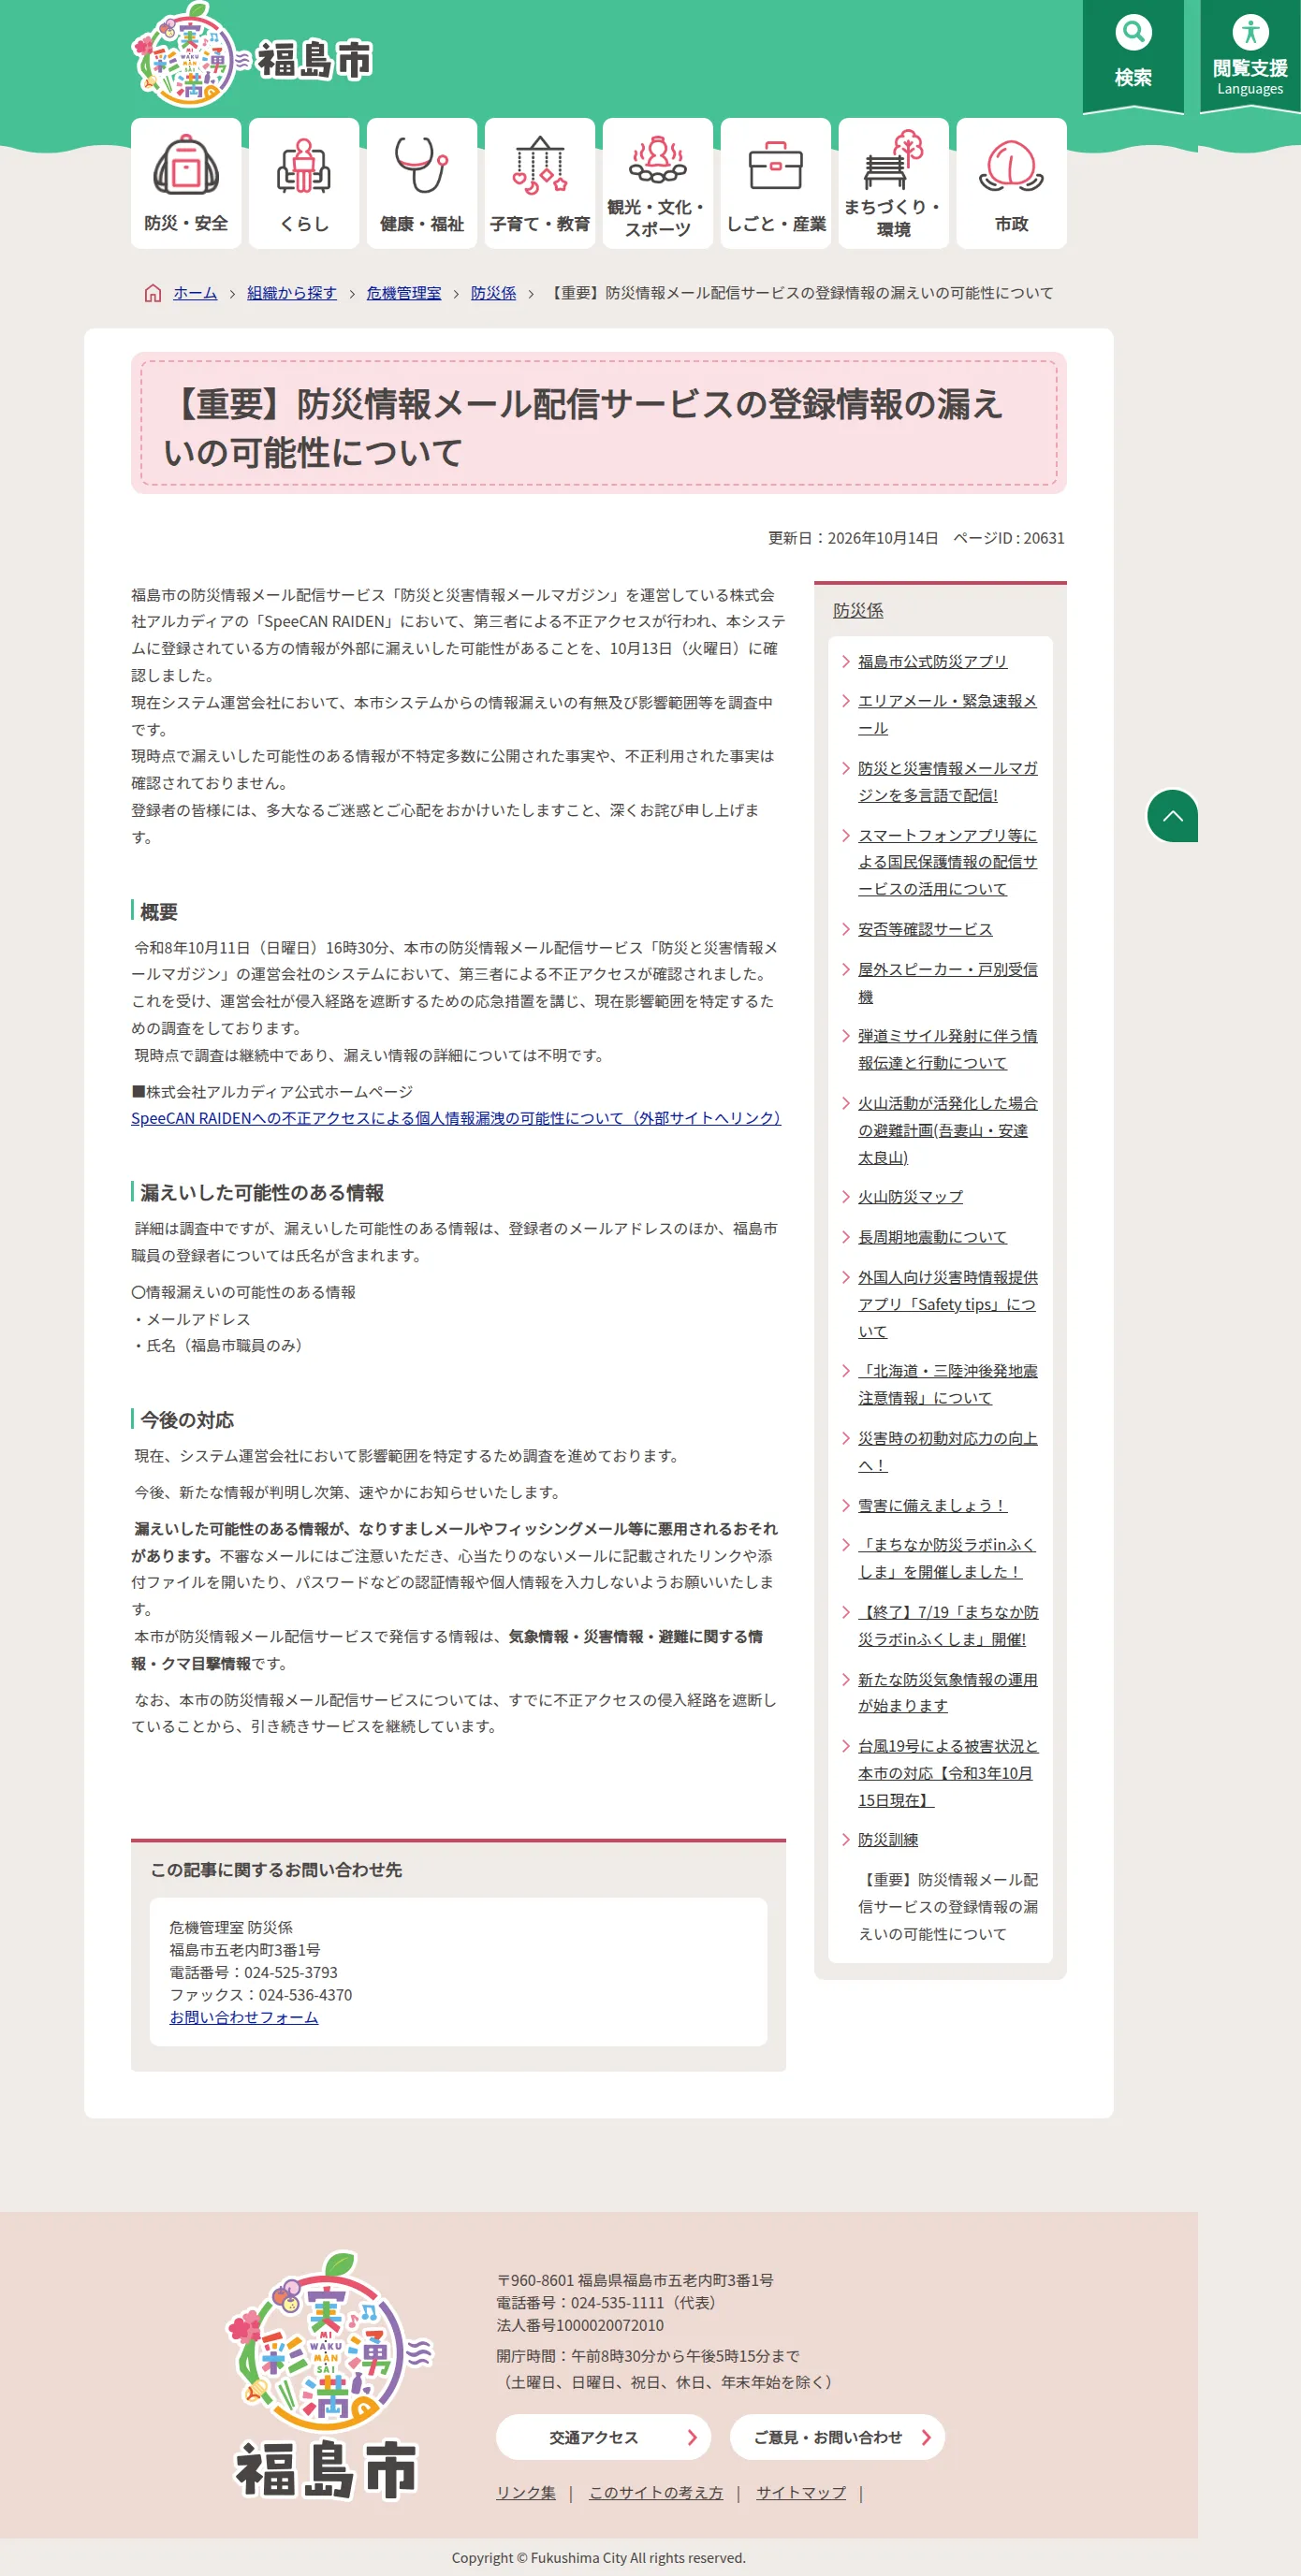Open 防災訓練 sidebar link
Screen dimensions: 1301x2576
[x=888, y=1839]
